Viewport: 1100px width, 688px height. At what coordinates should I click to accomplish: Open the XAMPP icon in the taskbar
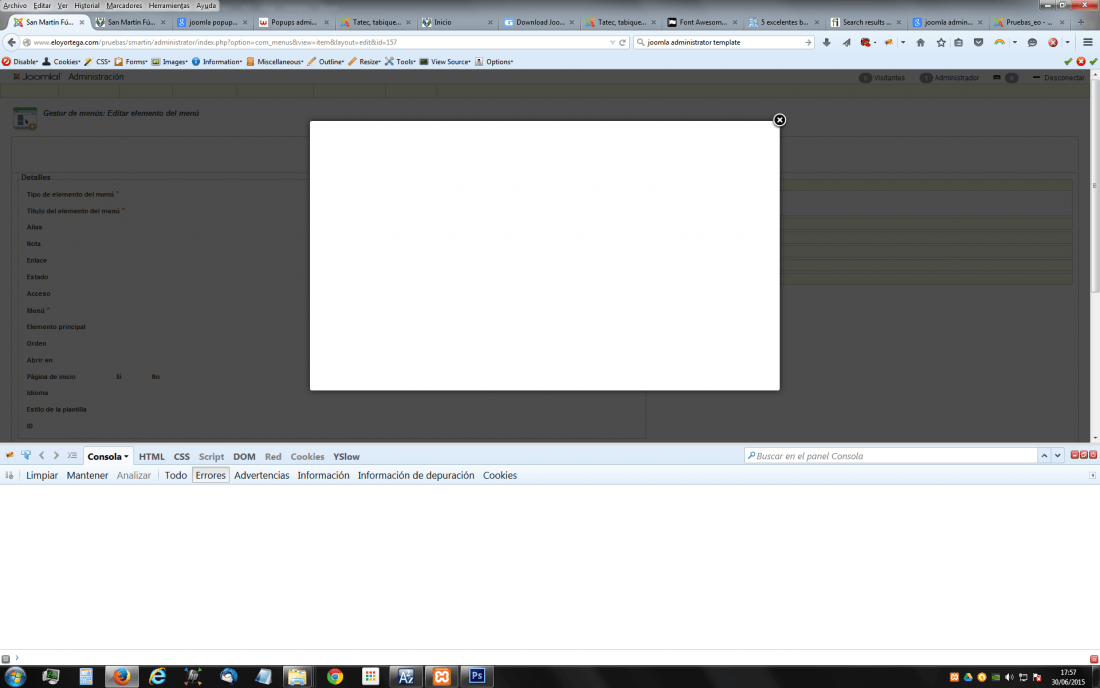coord(441,676)
